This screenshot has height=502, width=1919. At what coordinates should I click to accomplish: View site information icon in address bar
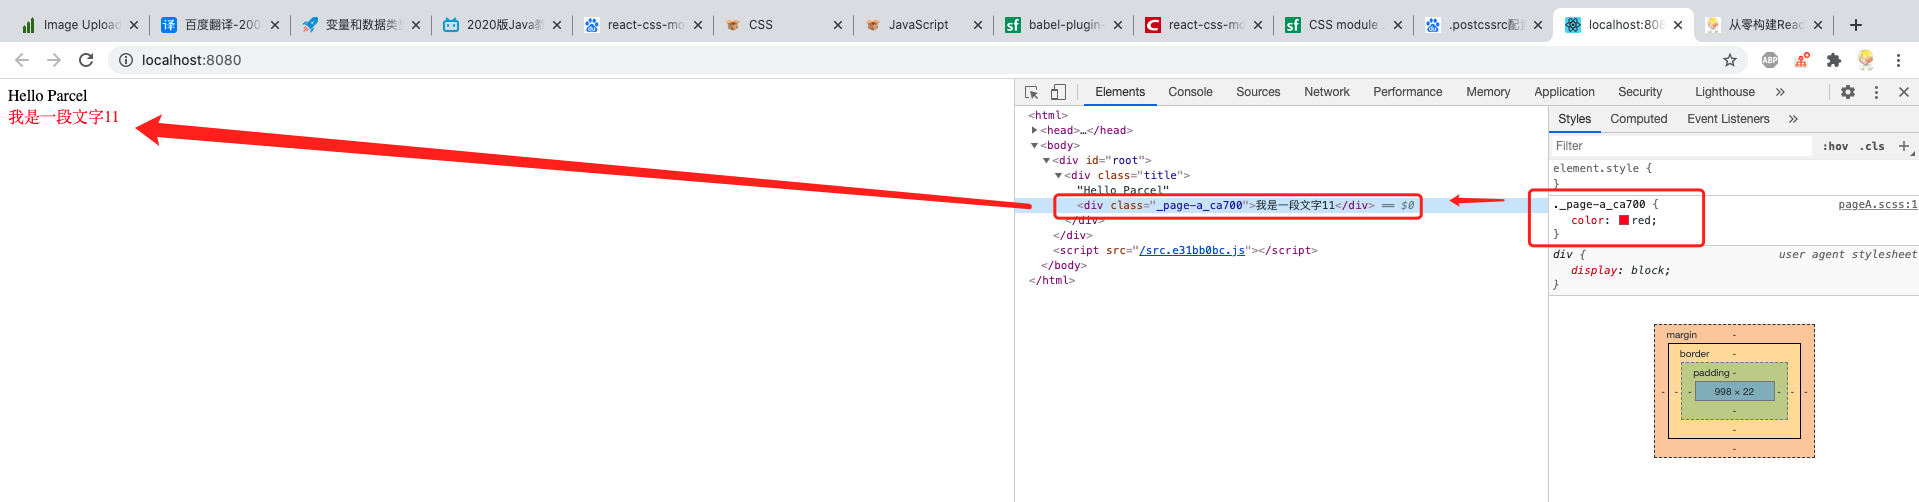pos(126,60)
